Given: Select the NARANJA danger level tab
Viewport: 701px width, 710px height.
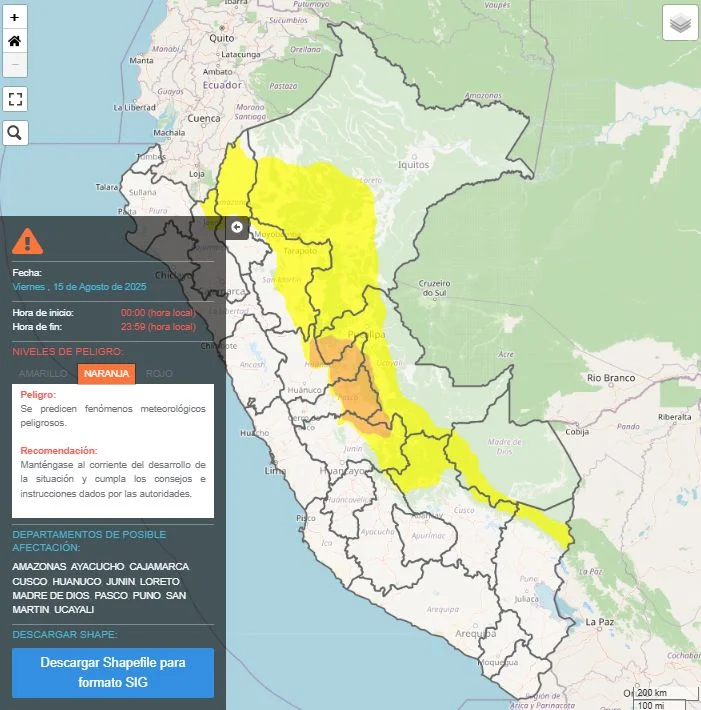Looking at the screenshot, I should [x=106, y=374].
